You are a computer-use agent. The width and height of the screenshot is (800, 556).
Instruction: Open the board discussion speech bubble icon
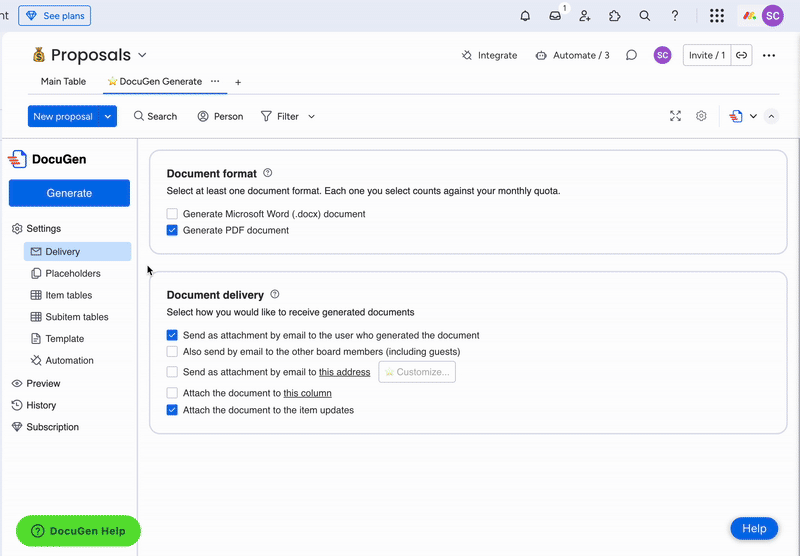tap(631, 55)
